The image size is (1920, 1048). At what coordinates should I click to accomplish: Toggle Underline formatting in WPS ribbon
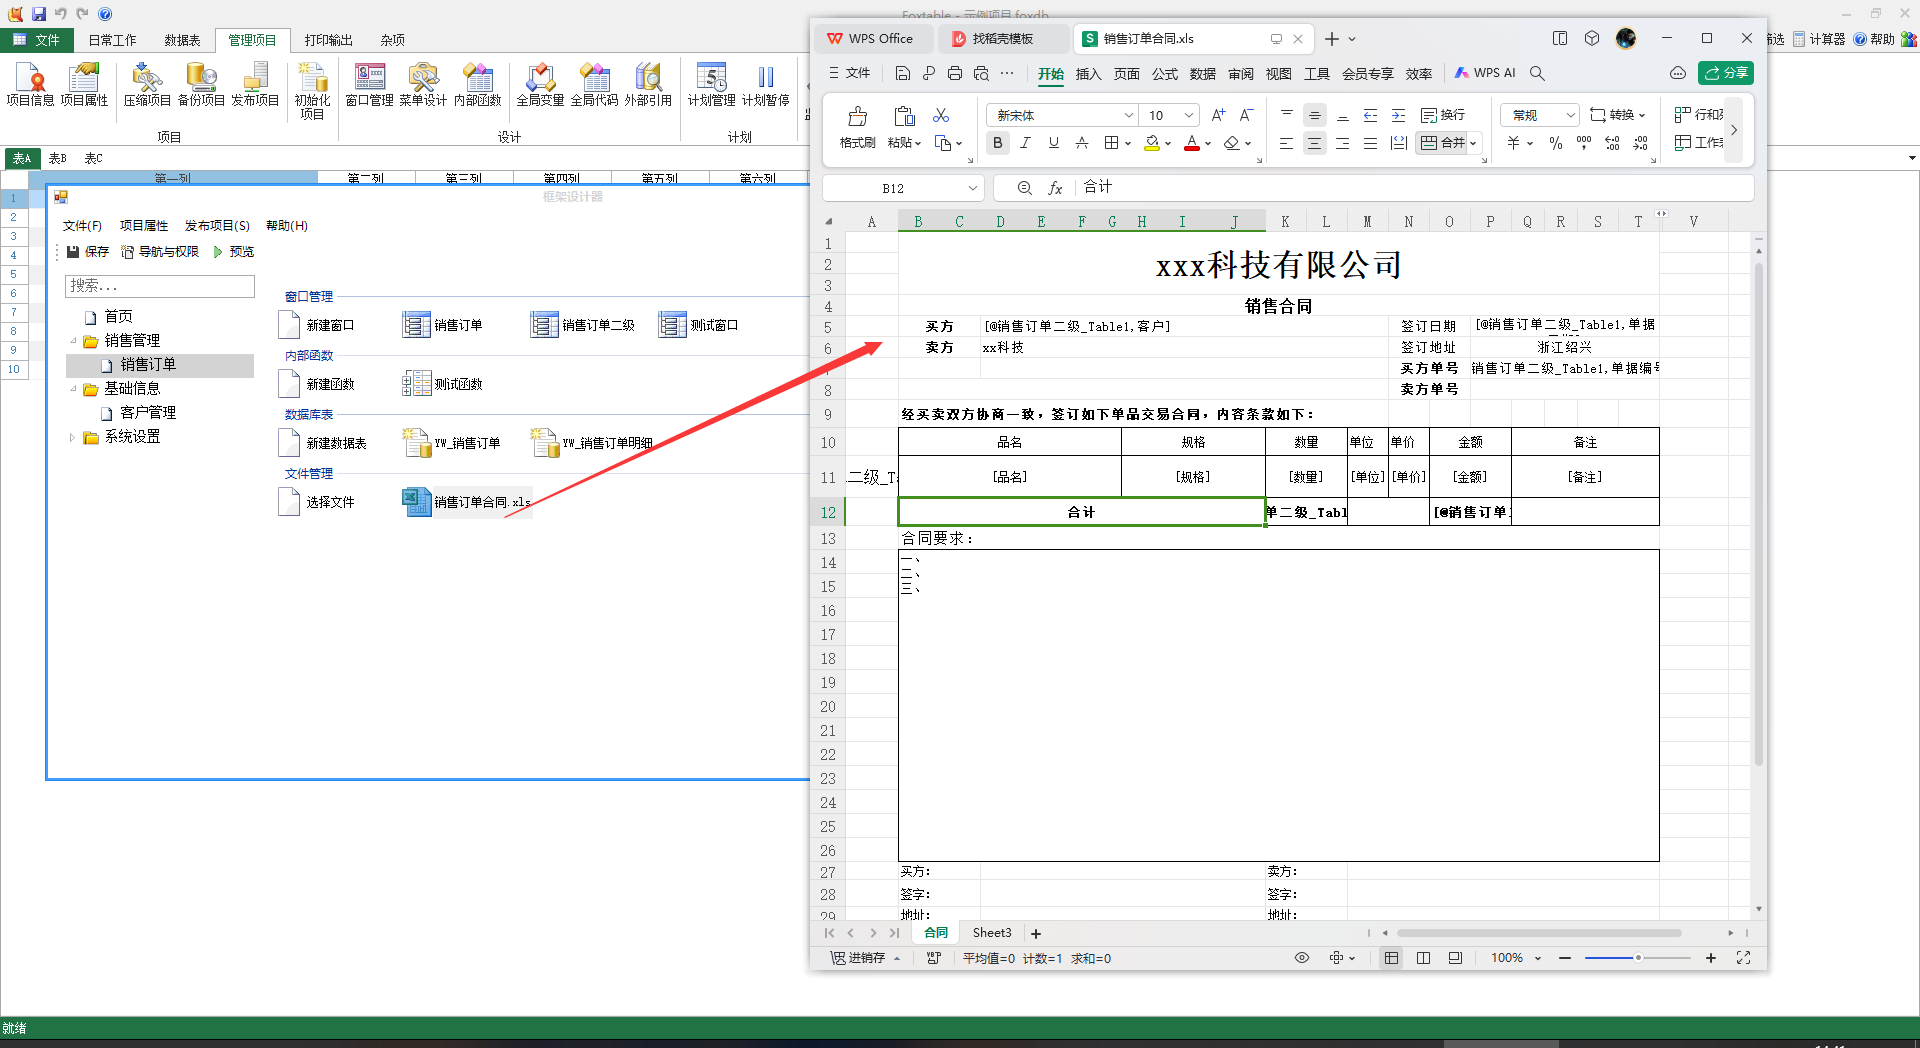1053,143
